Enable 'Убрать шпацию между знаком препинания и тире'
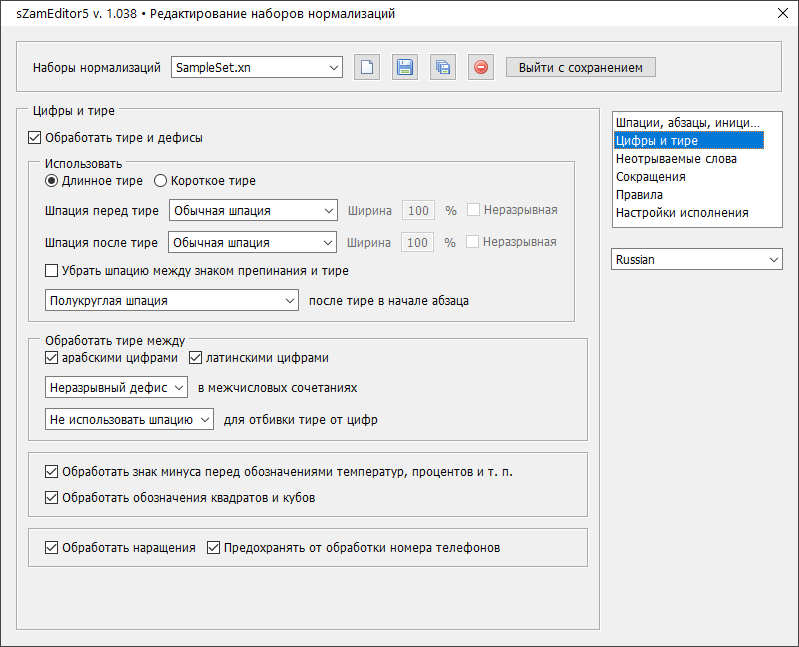 (x=52, y=270)
